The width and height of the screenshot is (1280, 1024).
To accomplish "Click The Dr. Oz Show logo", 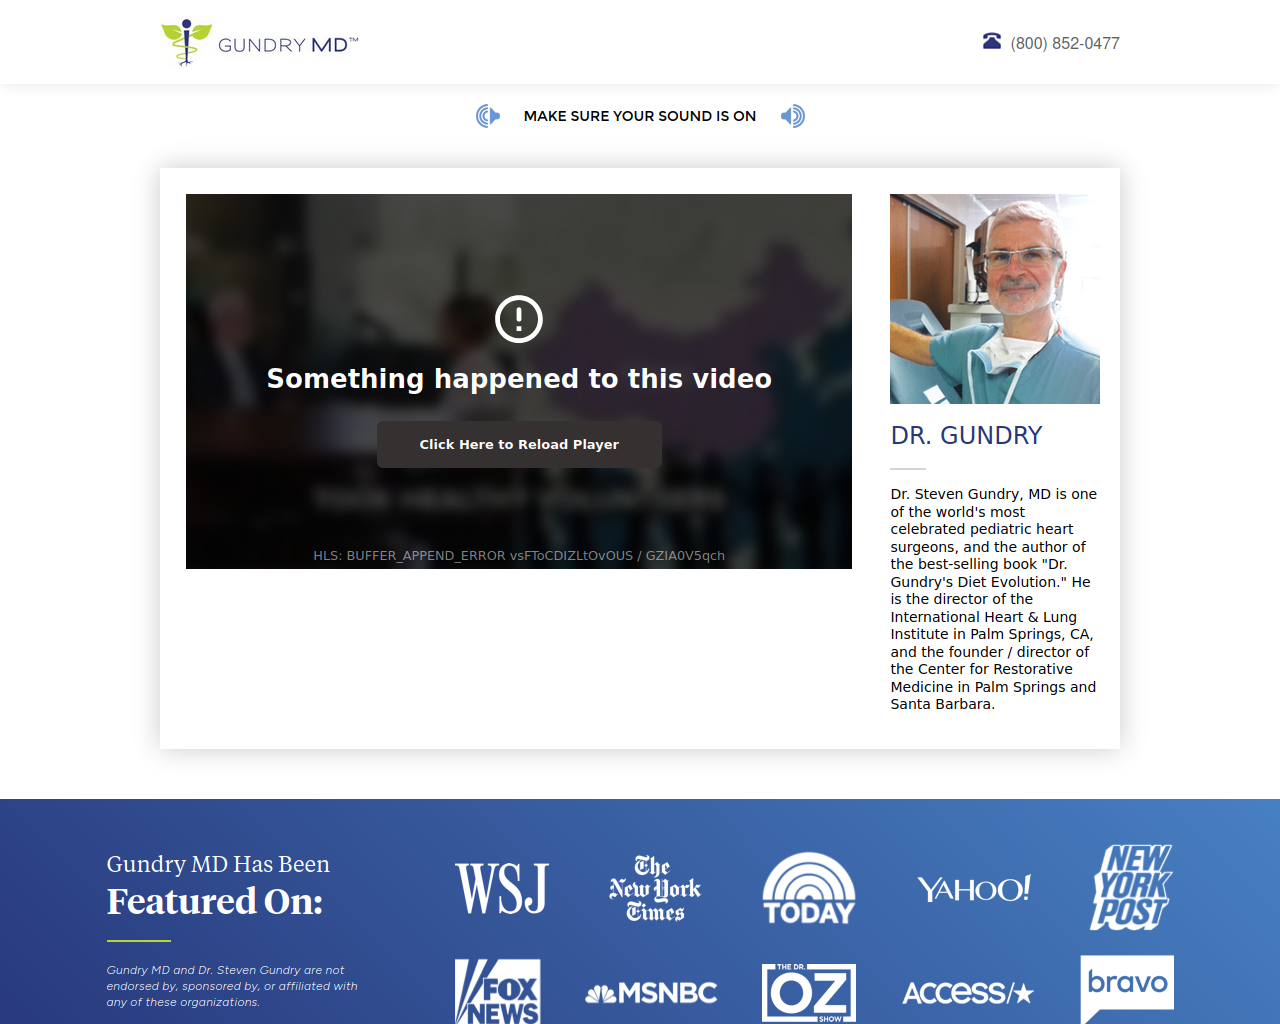I will pos(809,992).
